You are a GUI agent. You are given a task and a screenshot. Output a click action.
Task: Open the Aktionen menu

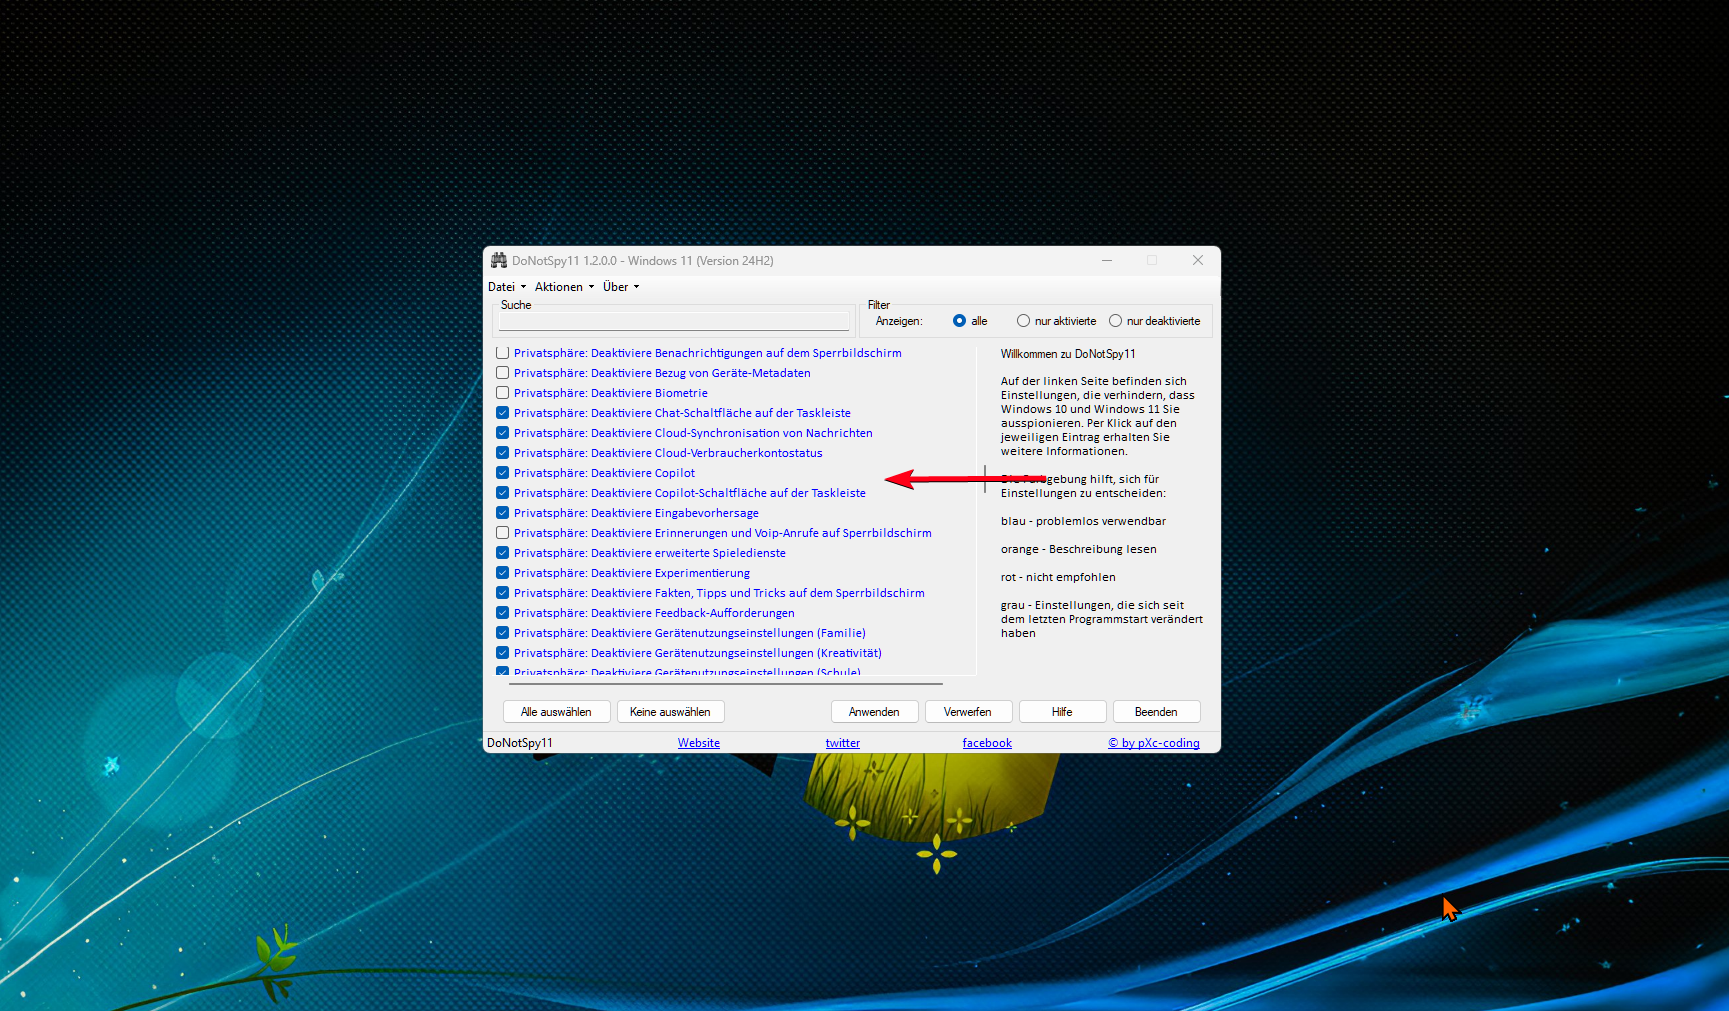(565, 287)
